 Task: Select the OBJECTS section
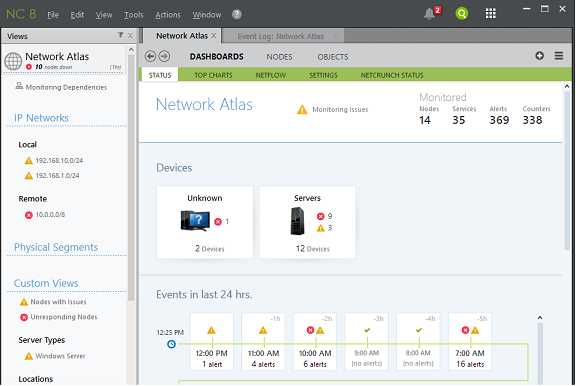coord(333,57)
